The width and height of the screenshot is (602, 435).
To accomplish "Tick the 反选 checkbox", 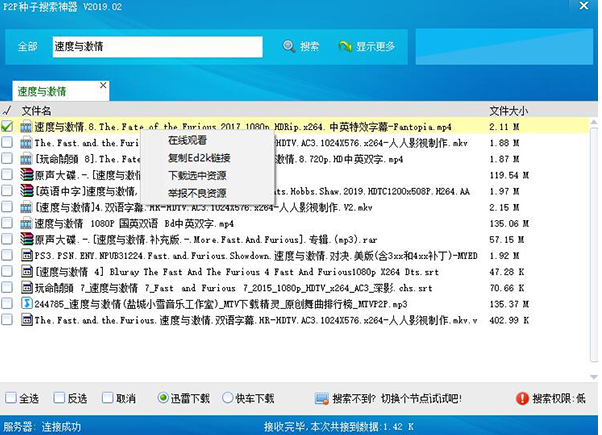I will pos(59,398).
